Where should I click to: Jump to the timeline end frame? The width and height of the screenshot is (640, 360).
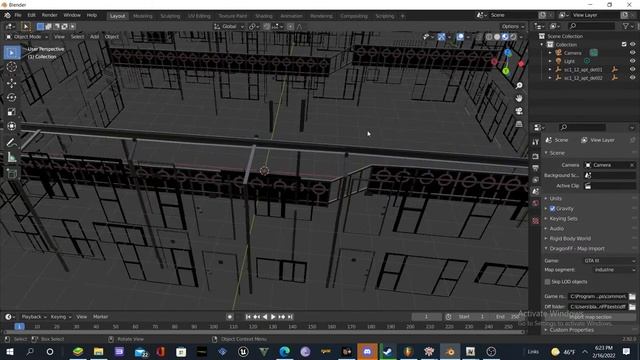click(x=290, y=317)
